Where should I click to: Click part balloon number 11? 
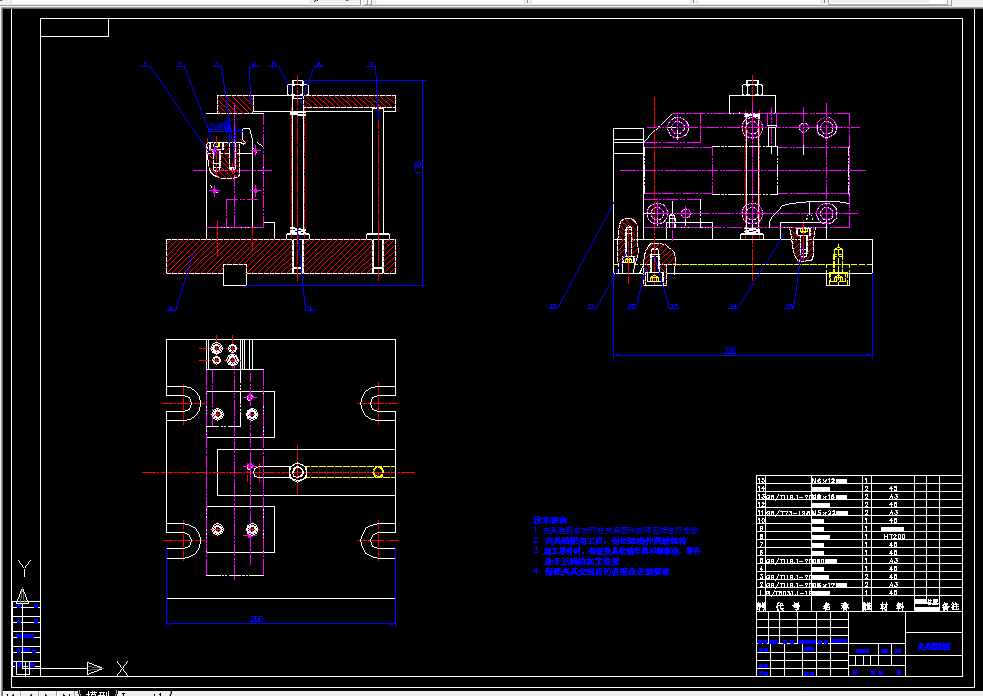(591, 307)
